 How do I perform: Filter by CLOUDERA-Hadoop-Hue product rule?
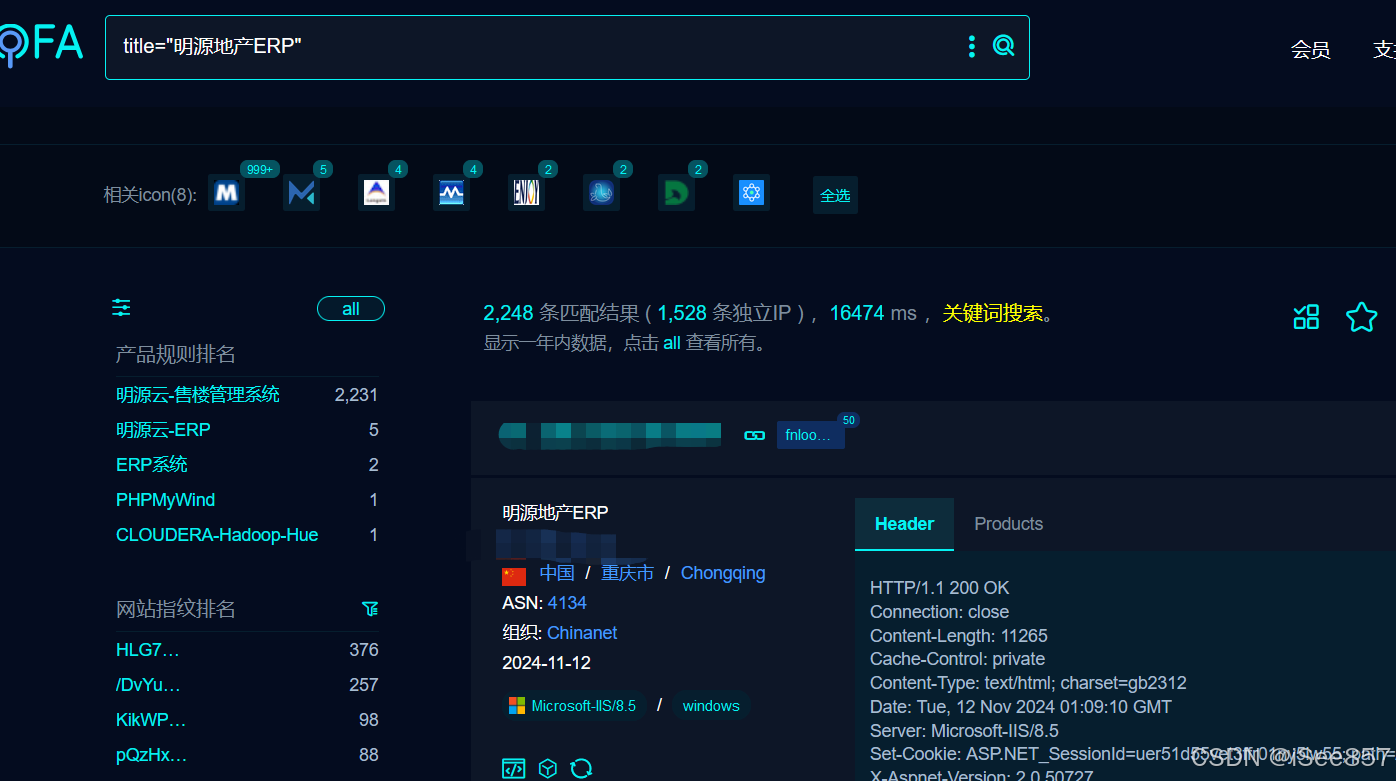click(217, 535)
